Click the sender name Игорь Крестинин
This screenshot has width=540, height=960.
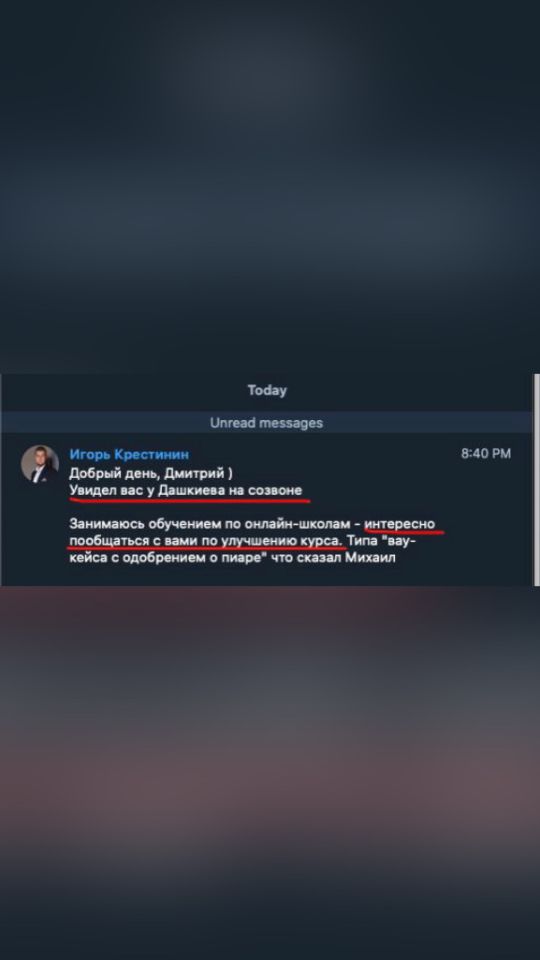(x=129, y=454)
